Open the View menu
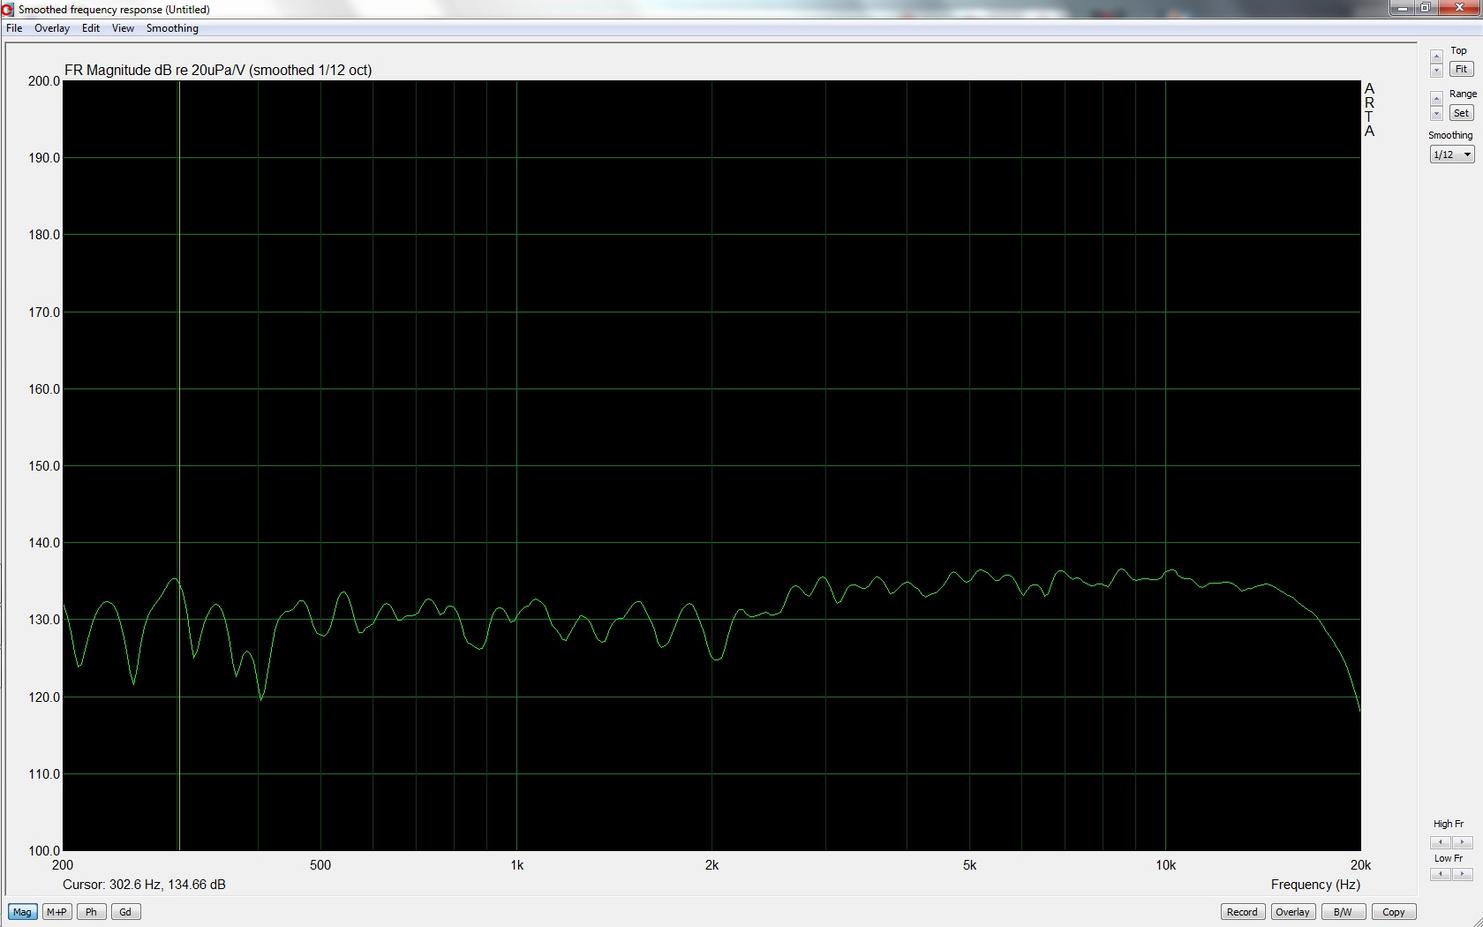1483x927 pixels. (x=123, y=28)
